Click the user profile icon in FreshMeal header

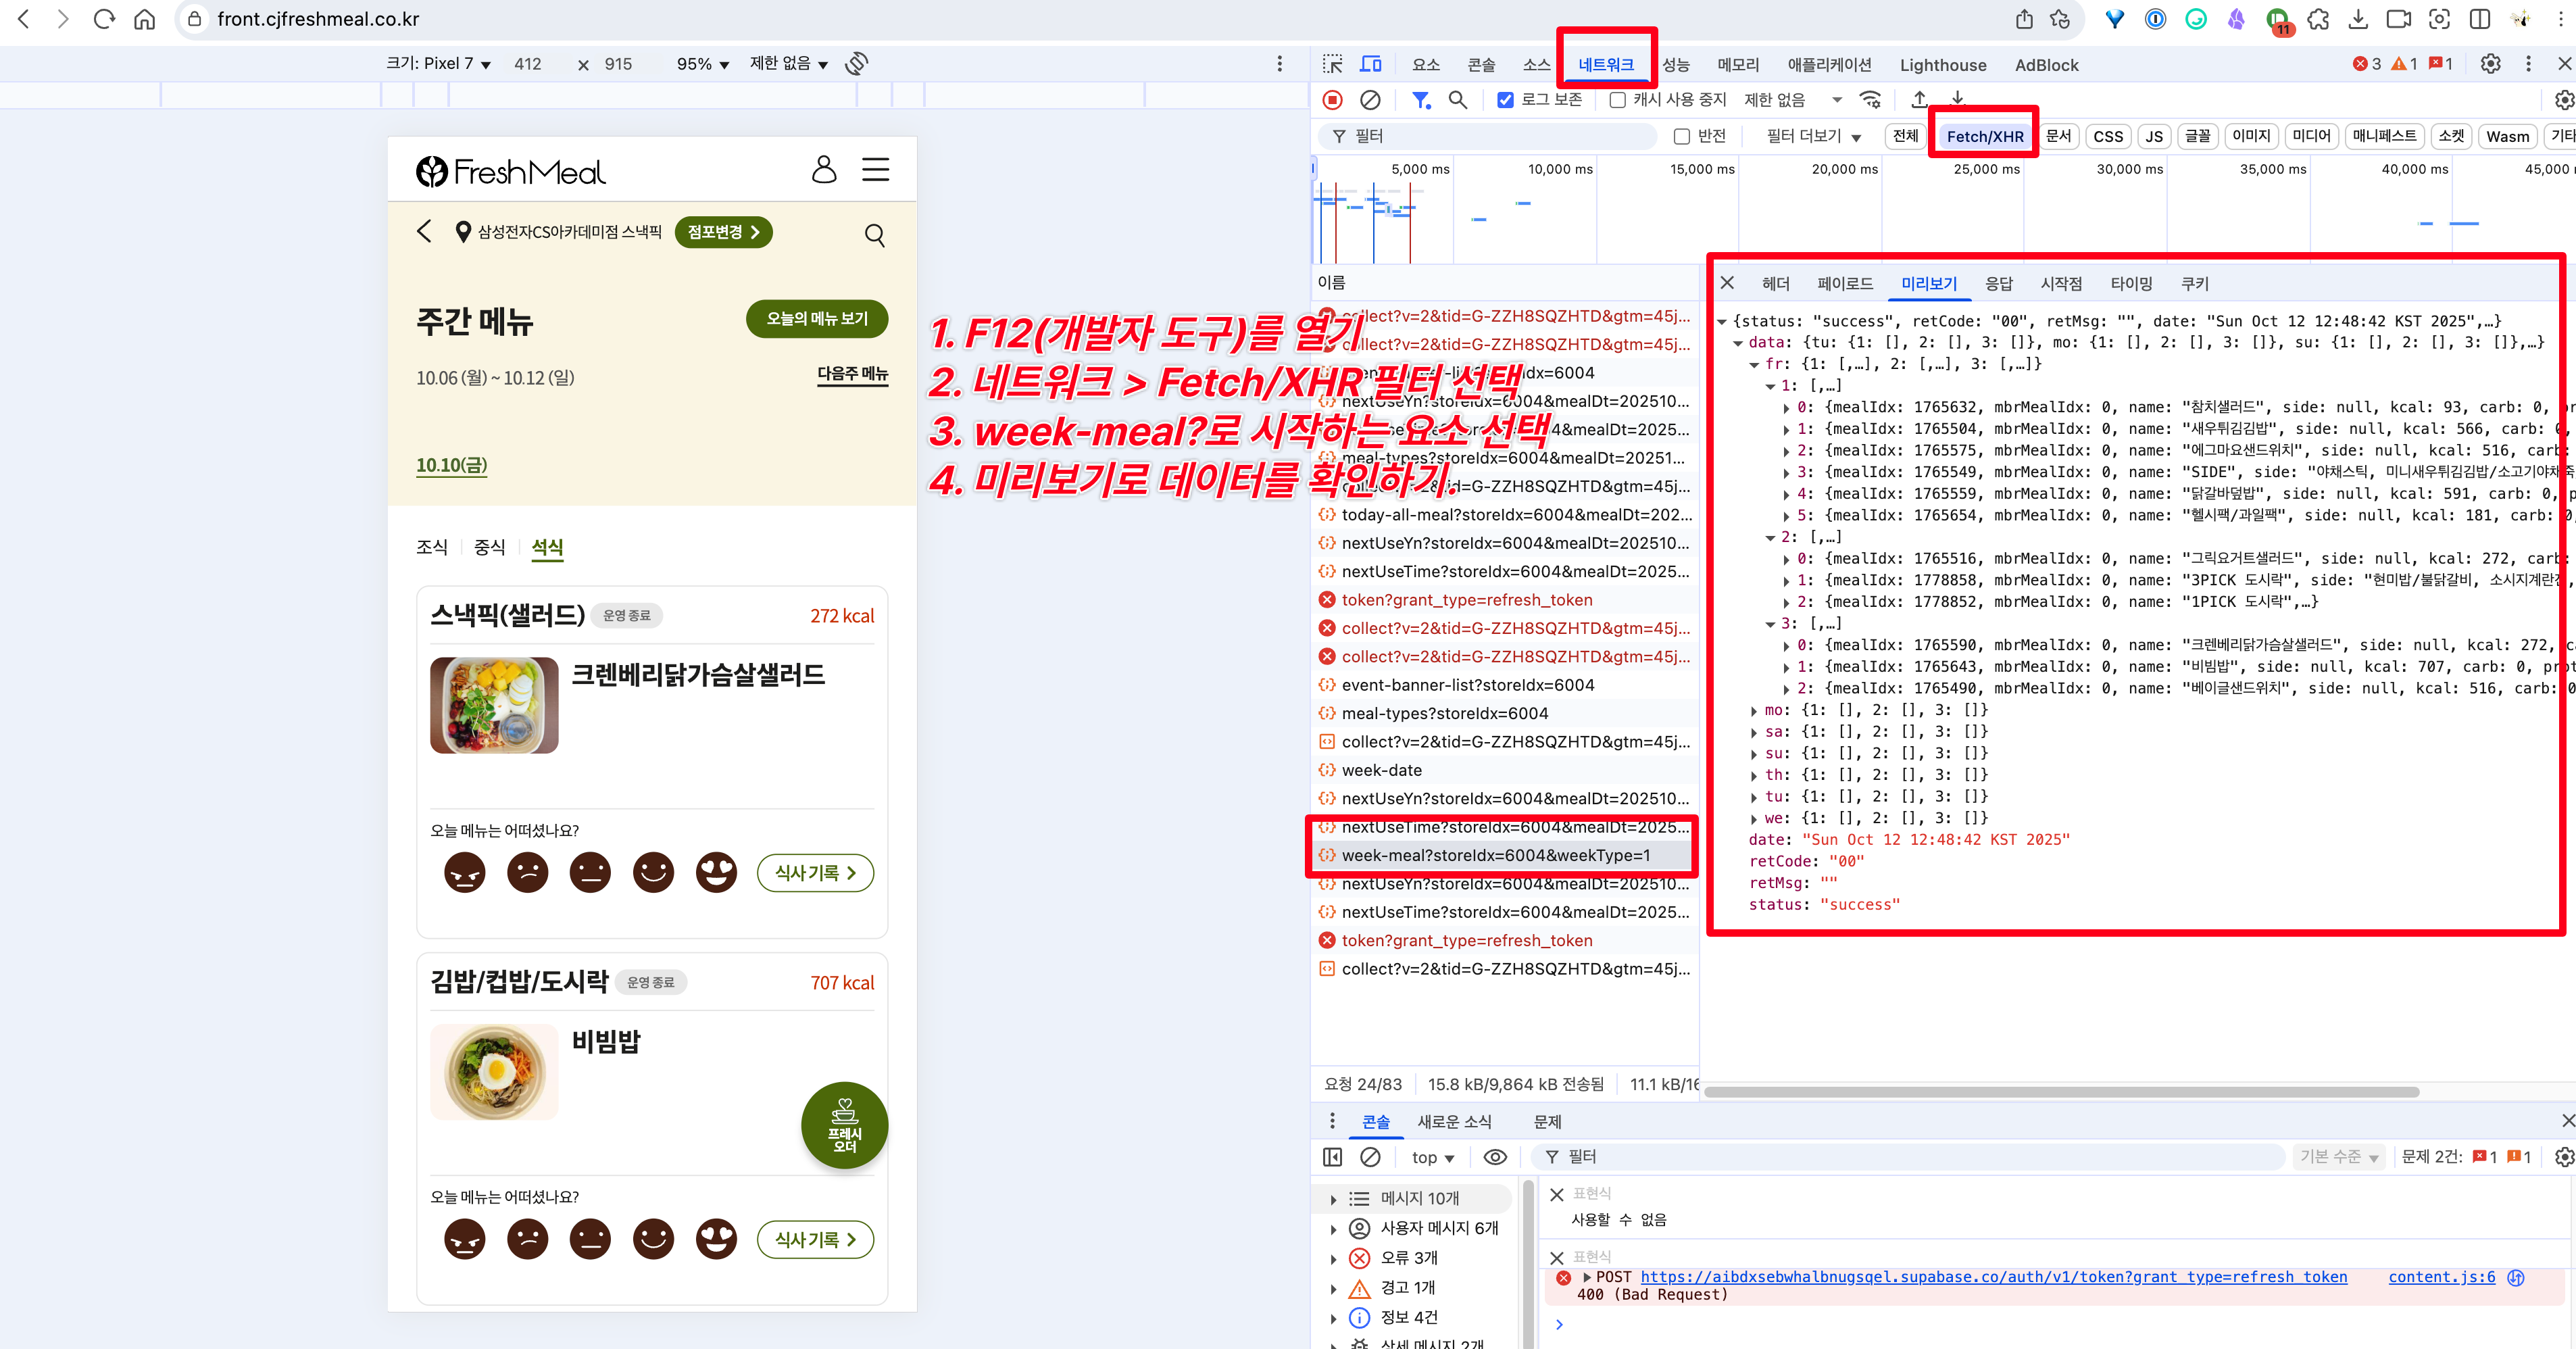click(x=823, y=170)
